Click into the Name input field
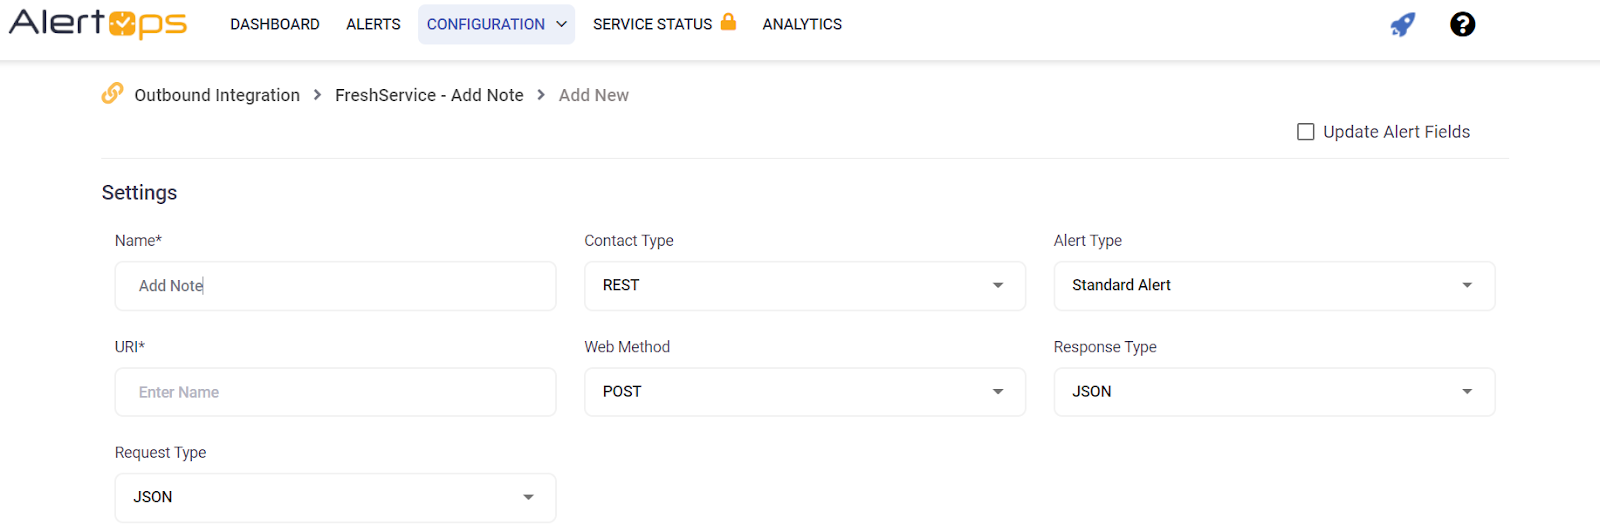The width and height of the screenshot is (1600, 532). (335, 286)
